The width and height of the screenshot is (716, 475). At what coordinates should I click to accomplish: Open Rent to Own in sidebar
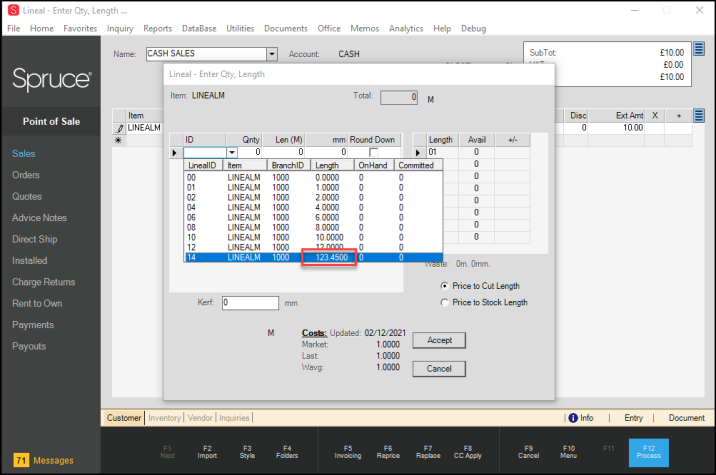point(37,303)
